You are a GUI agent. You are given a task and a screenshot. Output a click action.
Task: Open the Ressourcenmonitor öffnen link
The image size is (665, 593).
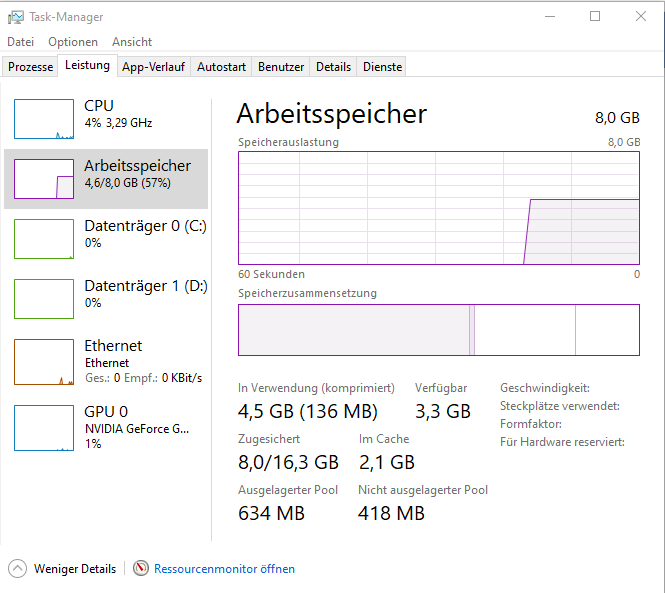click(224, 569)
